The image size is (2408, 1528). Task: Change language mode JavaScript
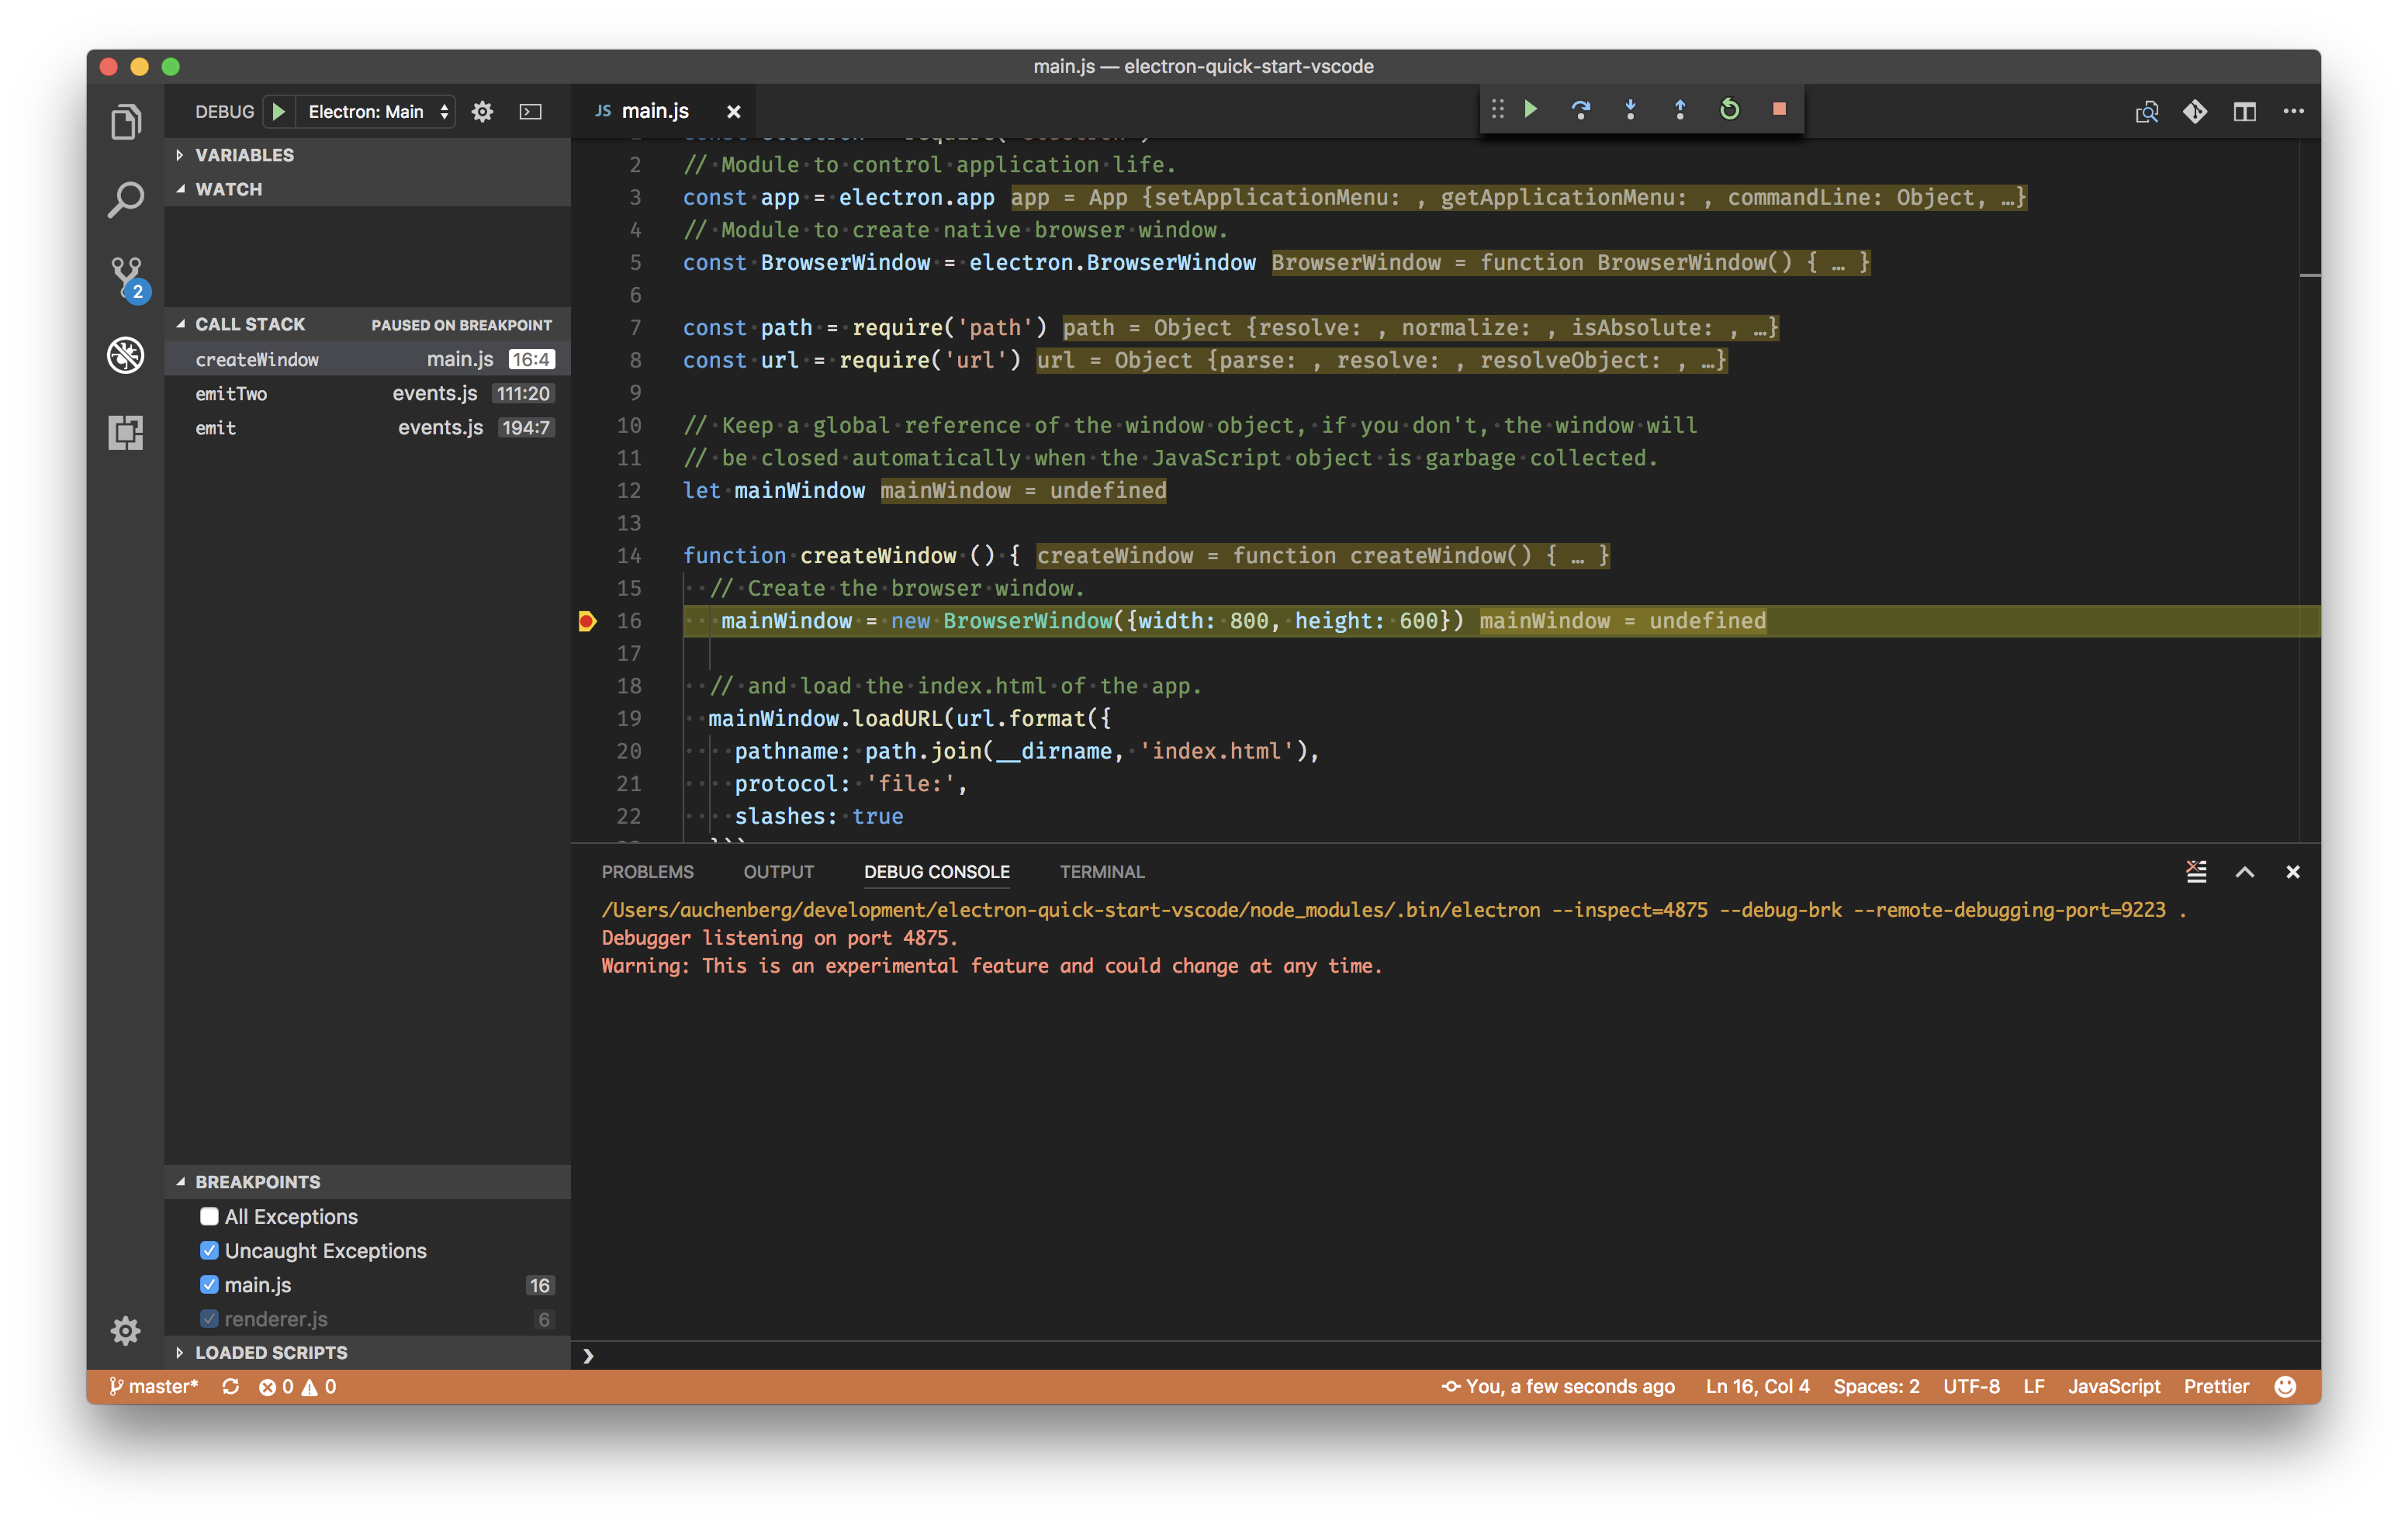click(x=2114, y=1386)
